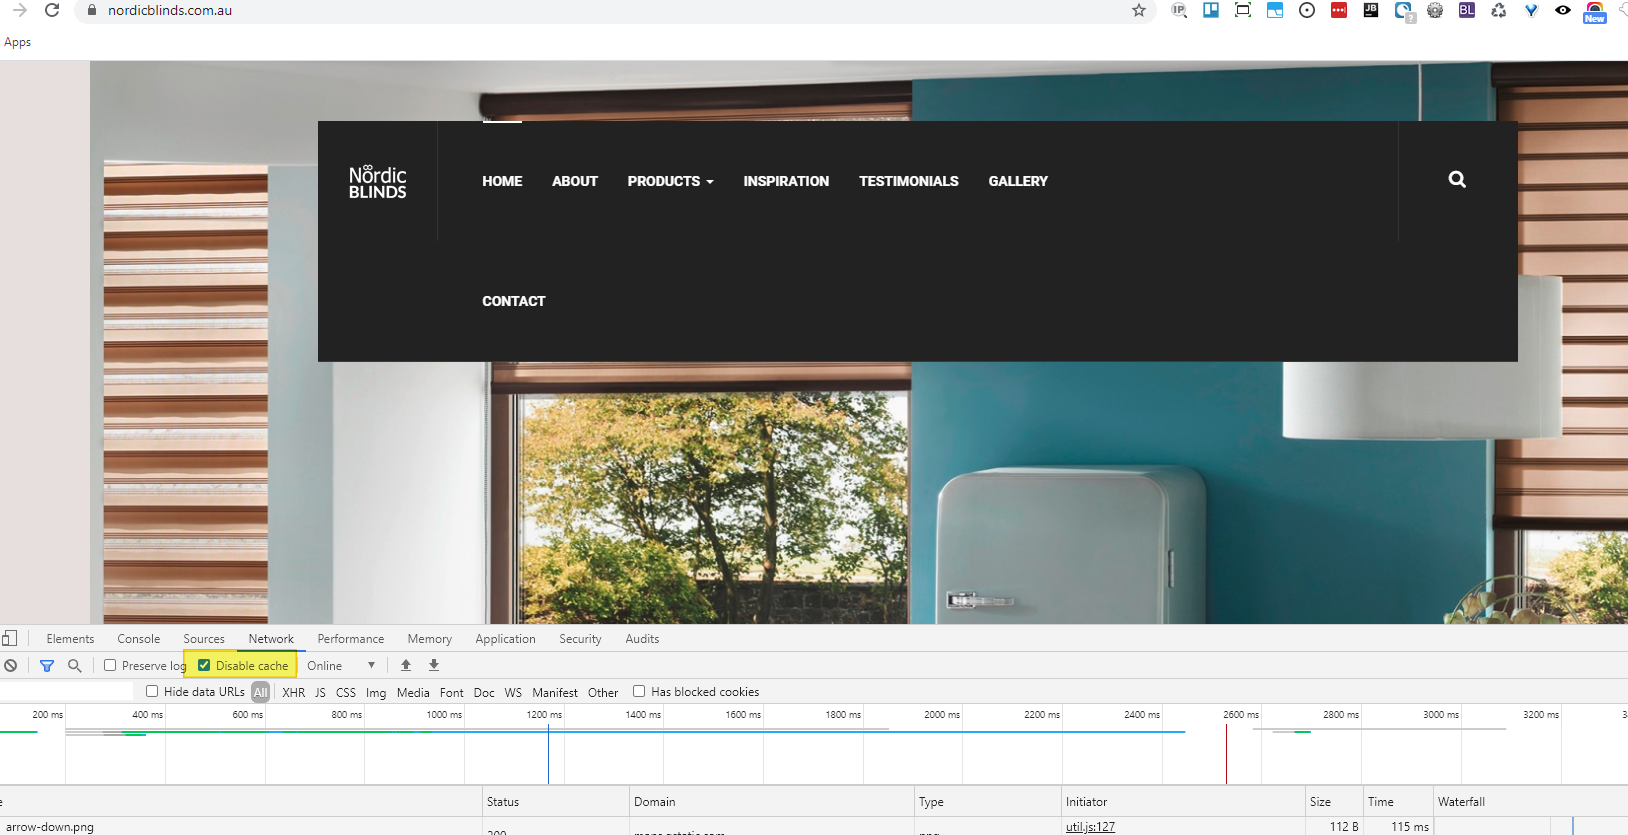Image resolution: width=1628 pixels, height=835 pixels.
Task: Uncheck the Disable cache checkbox
Action: 204,665
